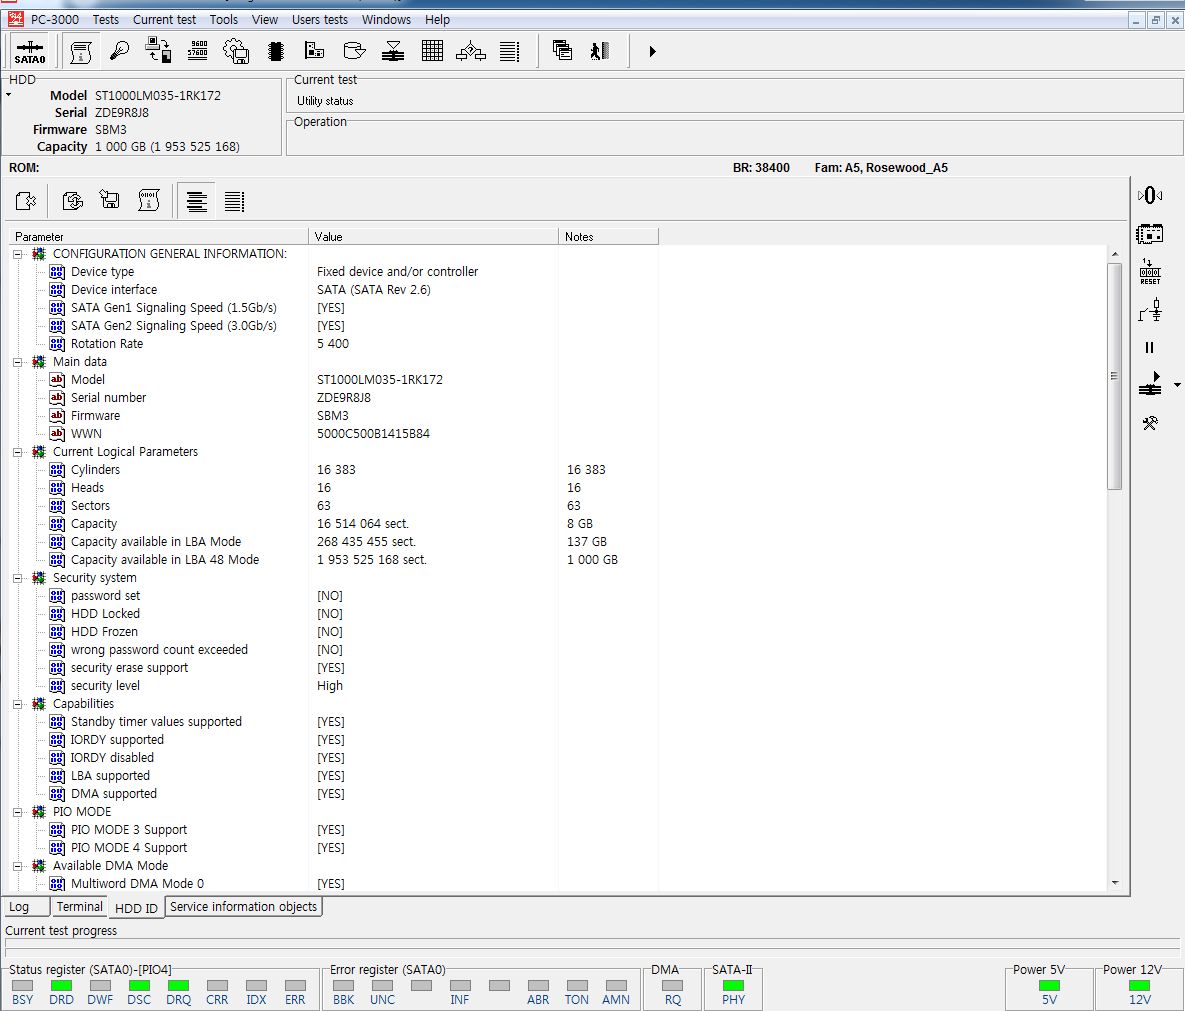Click the RESET counter icon on right sidebar

tap(1150, 272)
